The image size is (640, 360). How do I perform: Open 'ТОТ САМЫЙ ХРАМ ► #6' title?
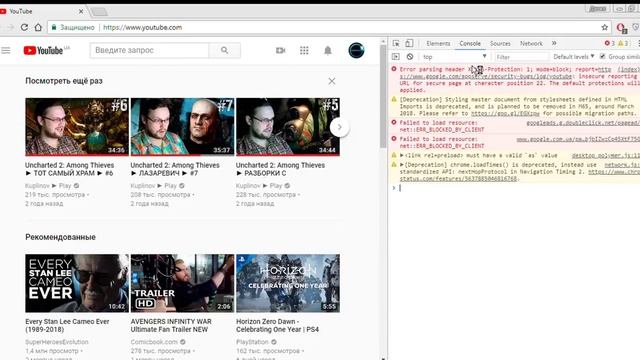pyautogui.click(x=69, y=169)
